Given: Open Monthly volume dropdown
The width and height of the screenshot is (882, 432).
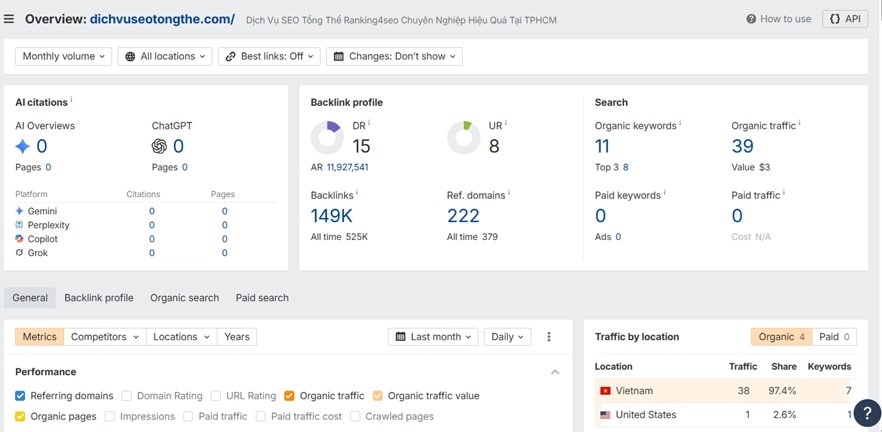Looking at the screenshot, I should (x=64, y=56).
